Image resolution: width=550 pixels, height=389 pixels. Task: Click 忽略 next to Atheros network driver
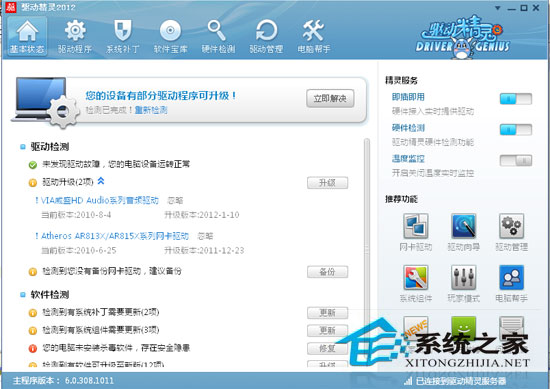click(x=205, y=236)
